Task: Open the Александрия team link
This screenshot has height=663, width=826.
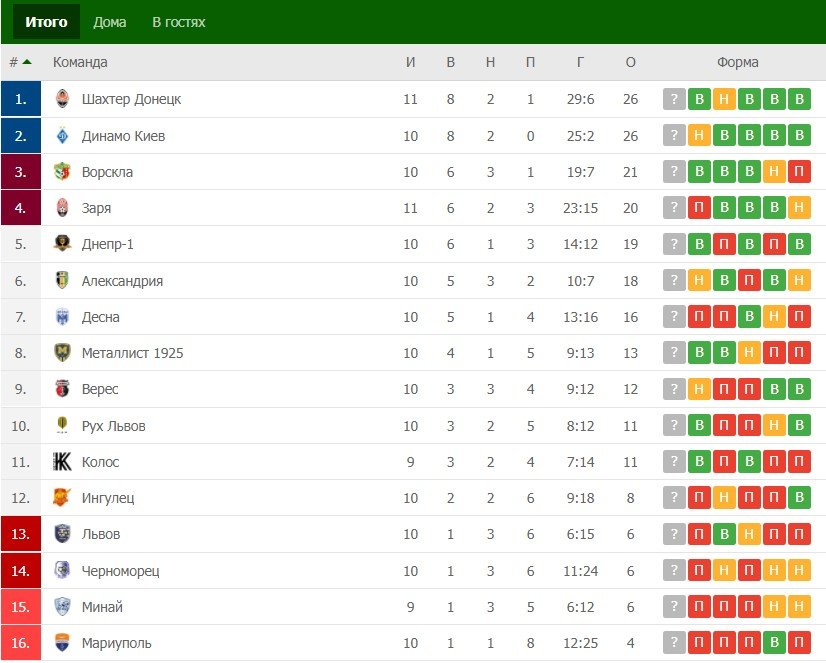Action: pos(122,281)
